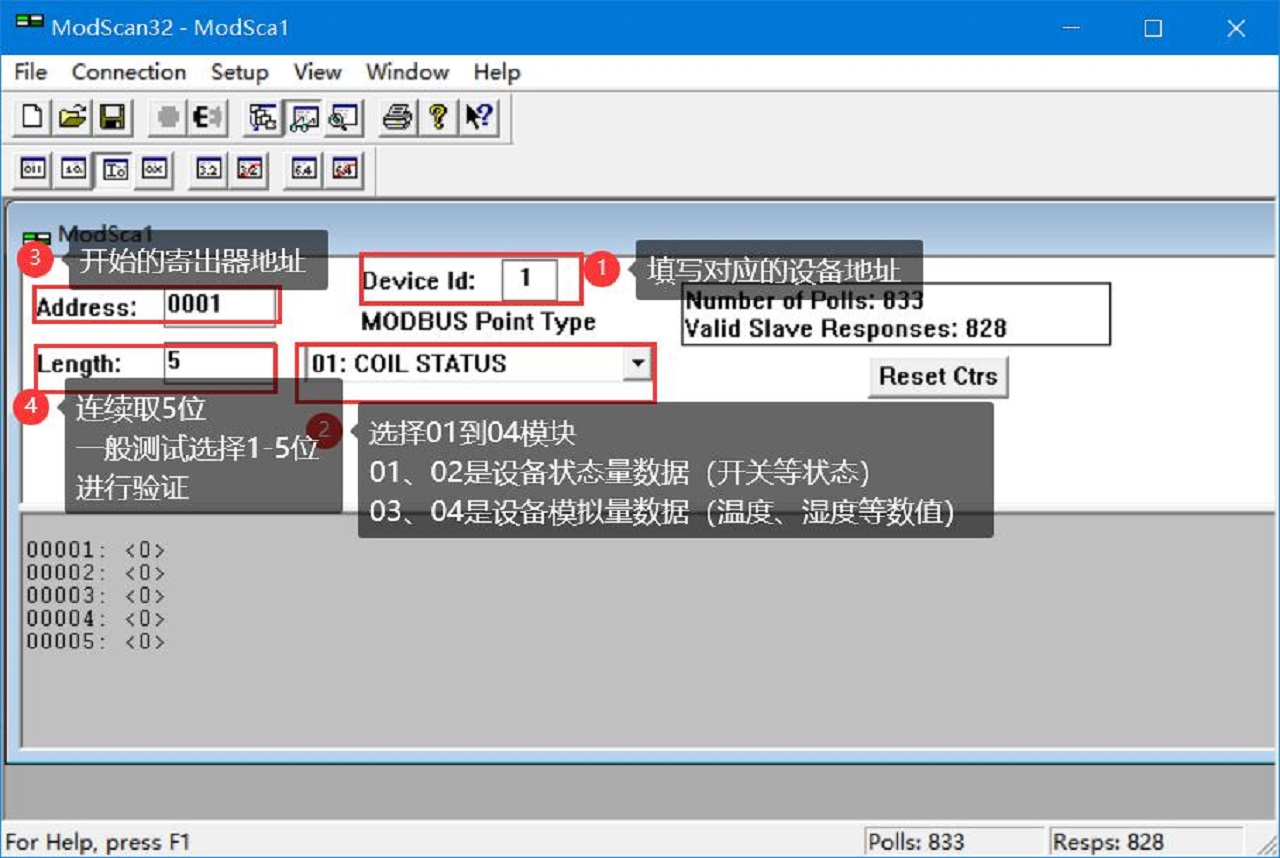Open the Help menu

pyautogui.click(x=497, y=72)
